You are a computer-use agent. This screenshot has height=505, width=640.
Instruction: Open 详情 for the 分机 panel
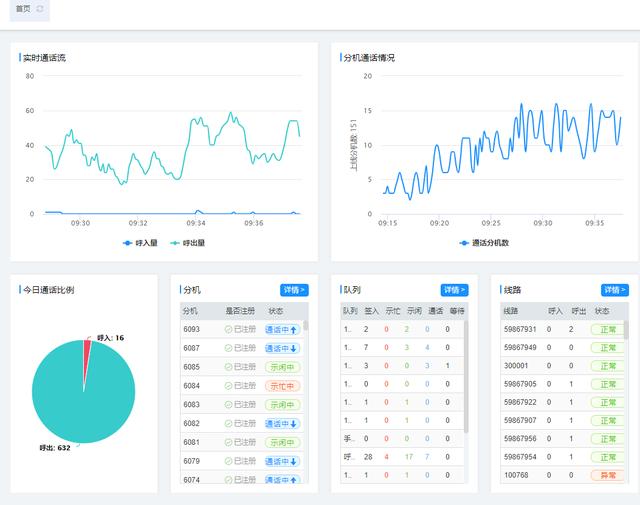pos(294,290)
